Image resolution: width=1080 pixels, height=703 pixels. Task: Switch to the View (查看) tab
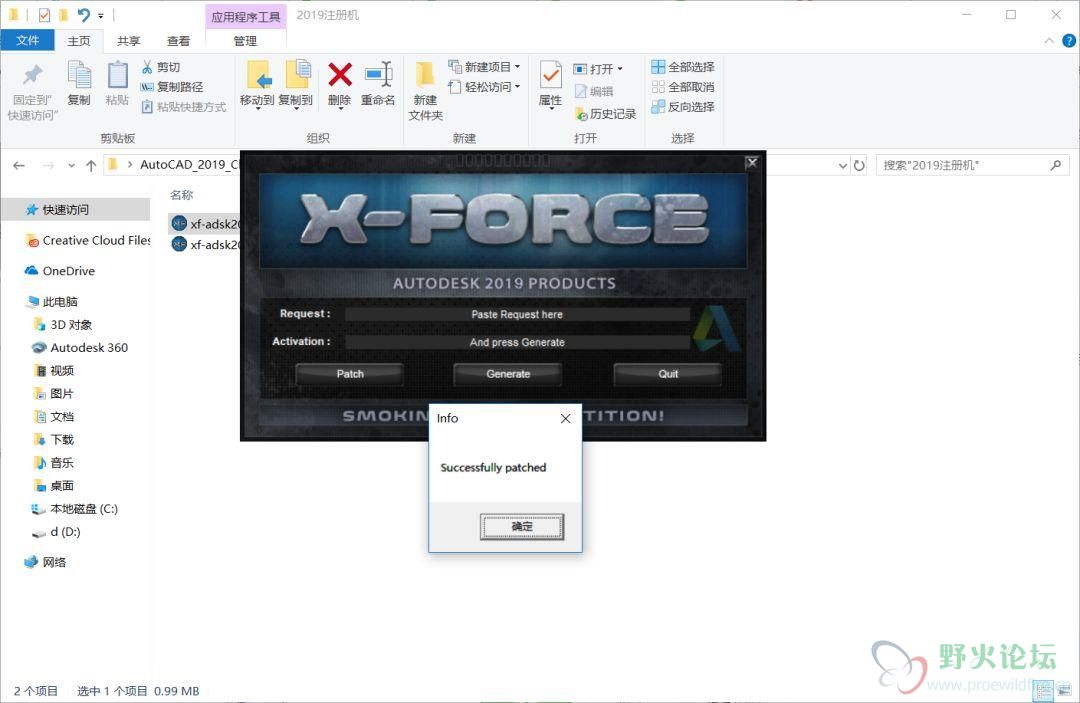point(178,41)
